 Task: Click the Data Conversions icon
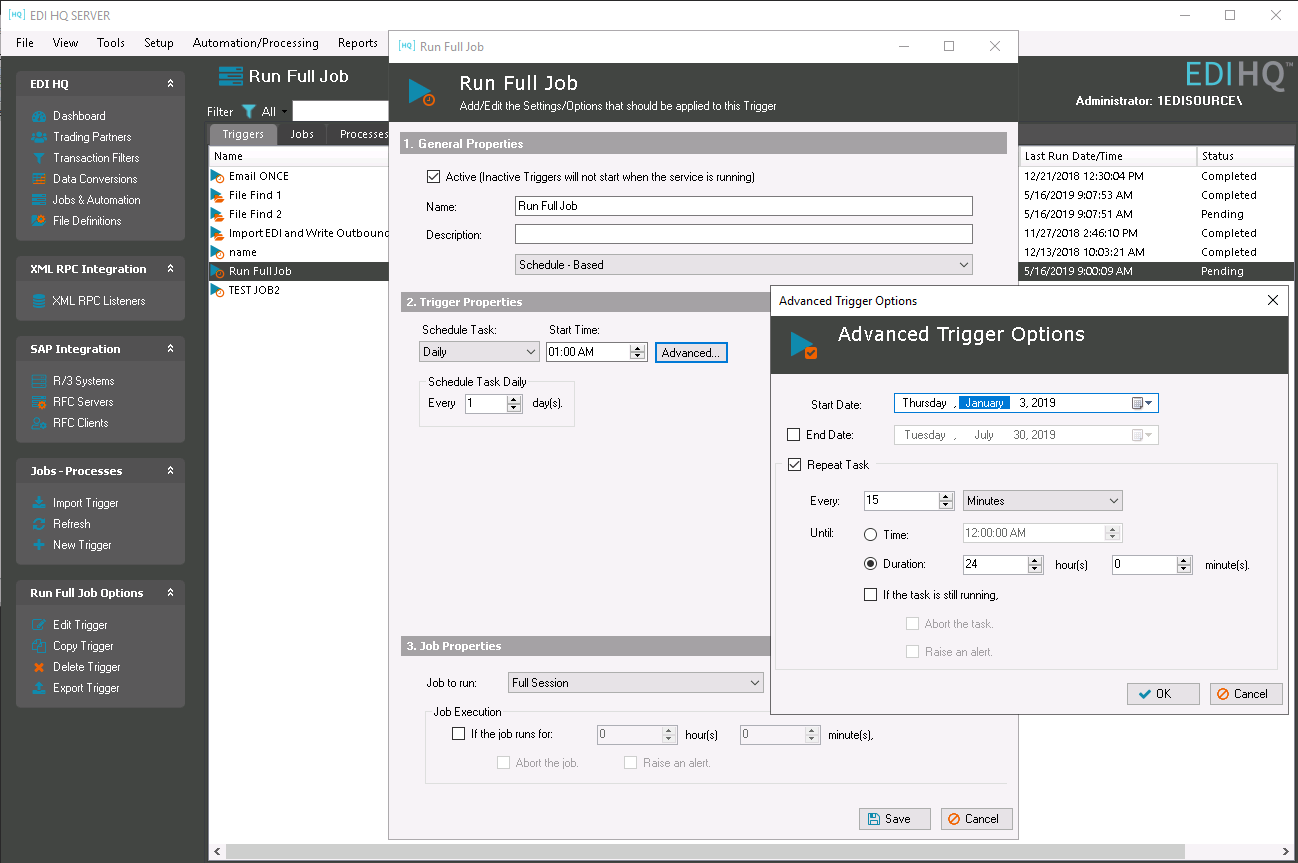point(39,179)
